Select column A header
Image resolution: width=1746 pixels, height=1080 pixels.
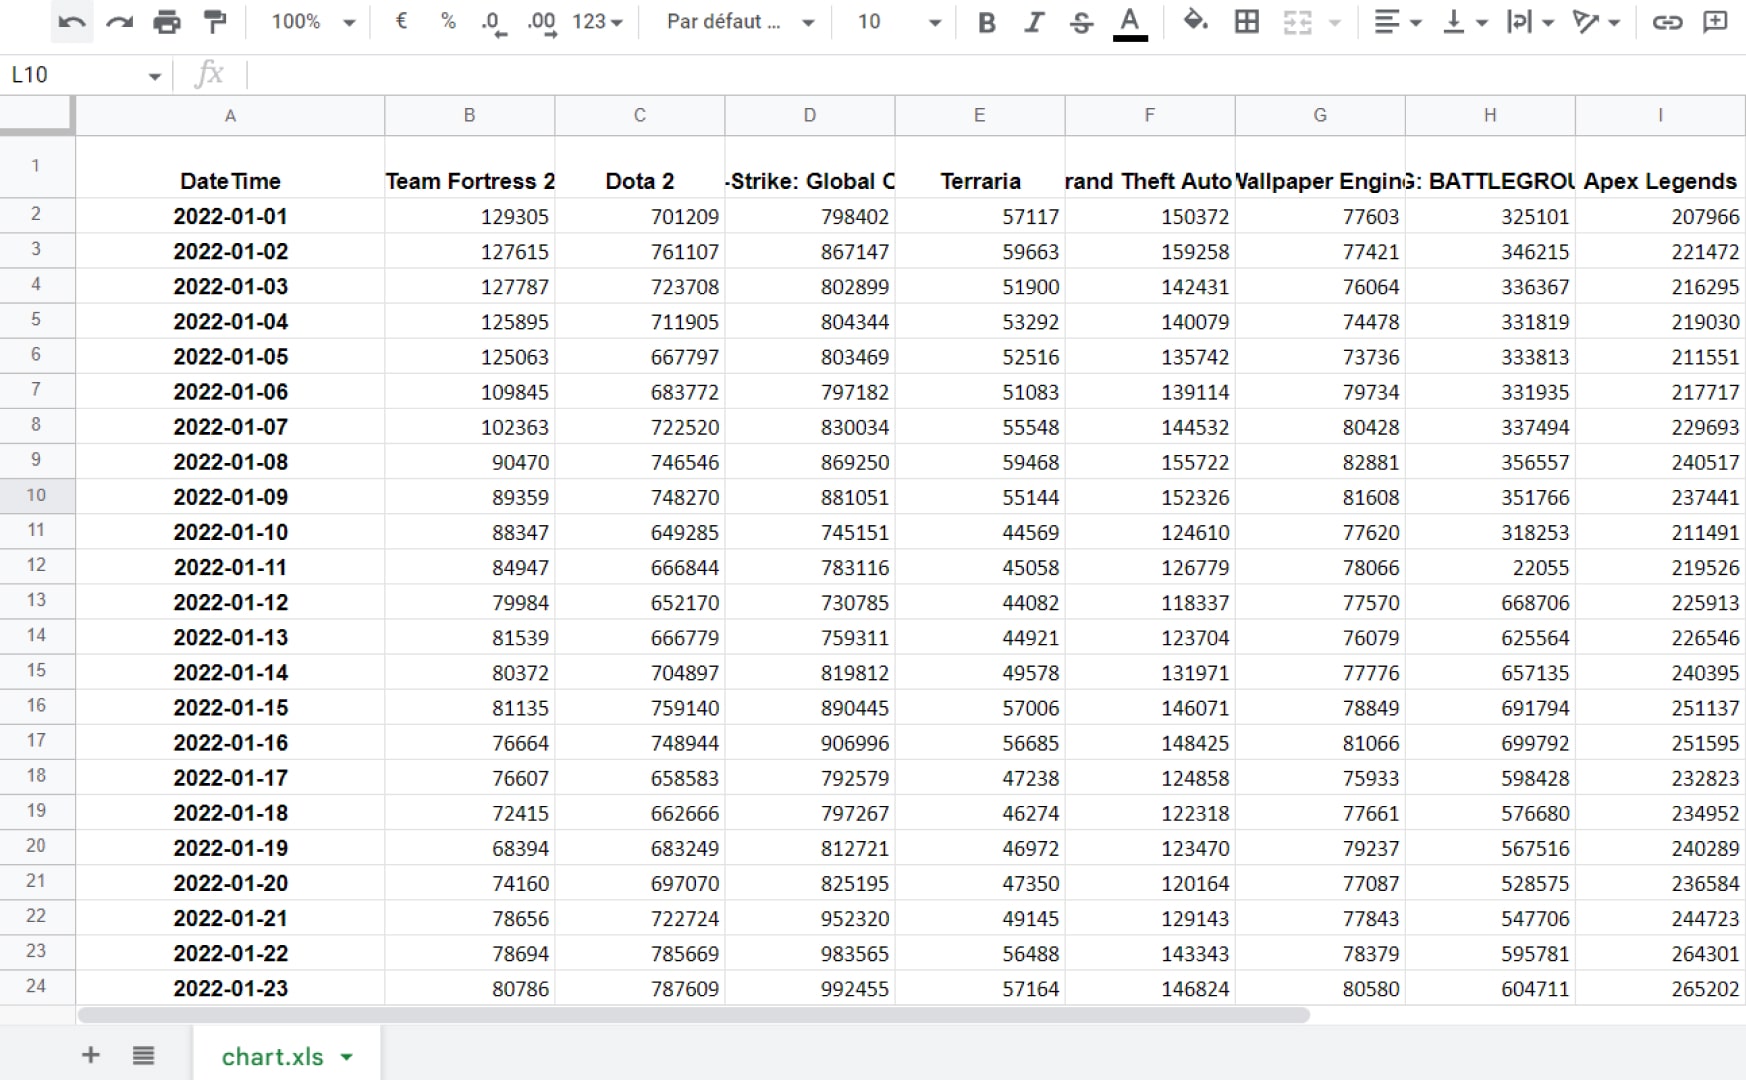coord(230,116)
